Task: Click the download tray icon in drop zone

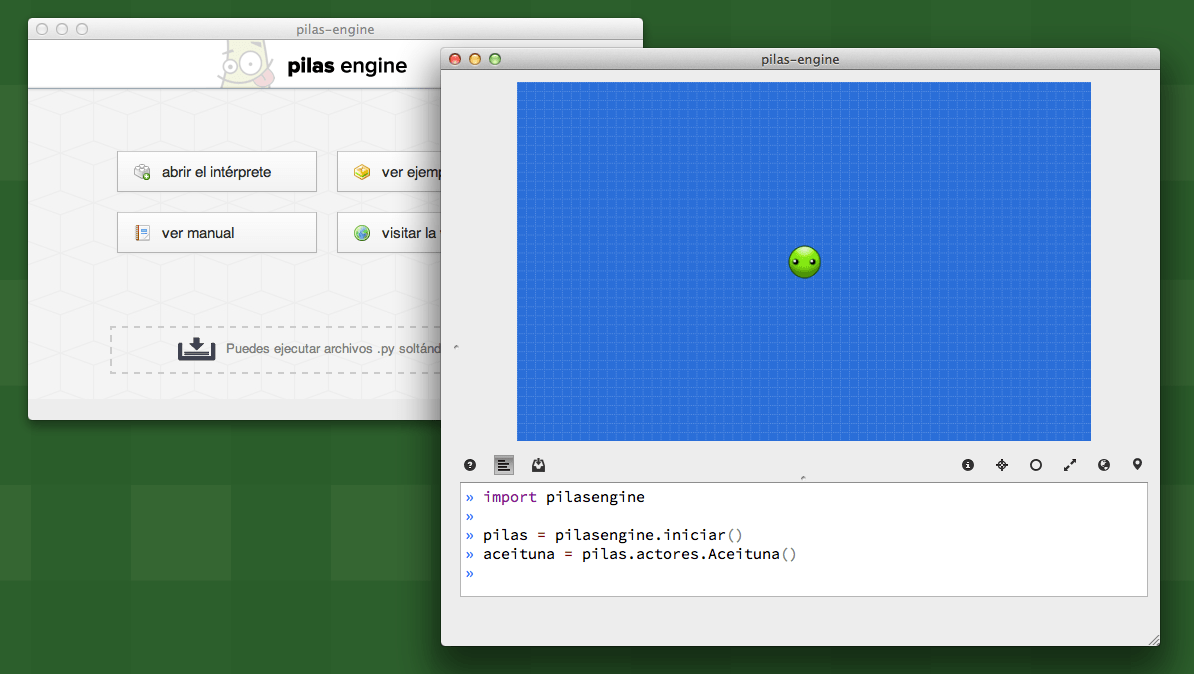Action: [x=197, y=349]
